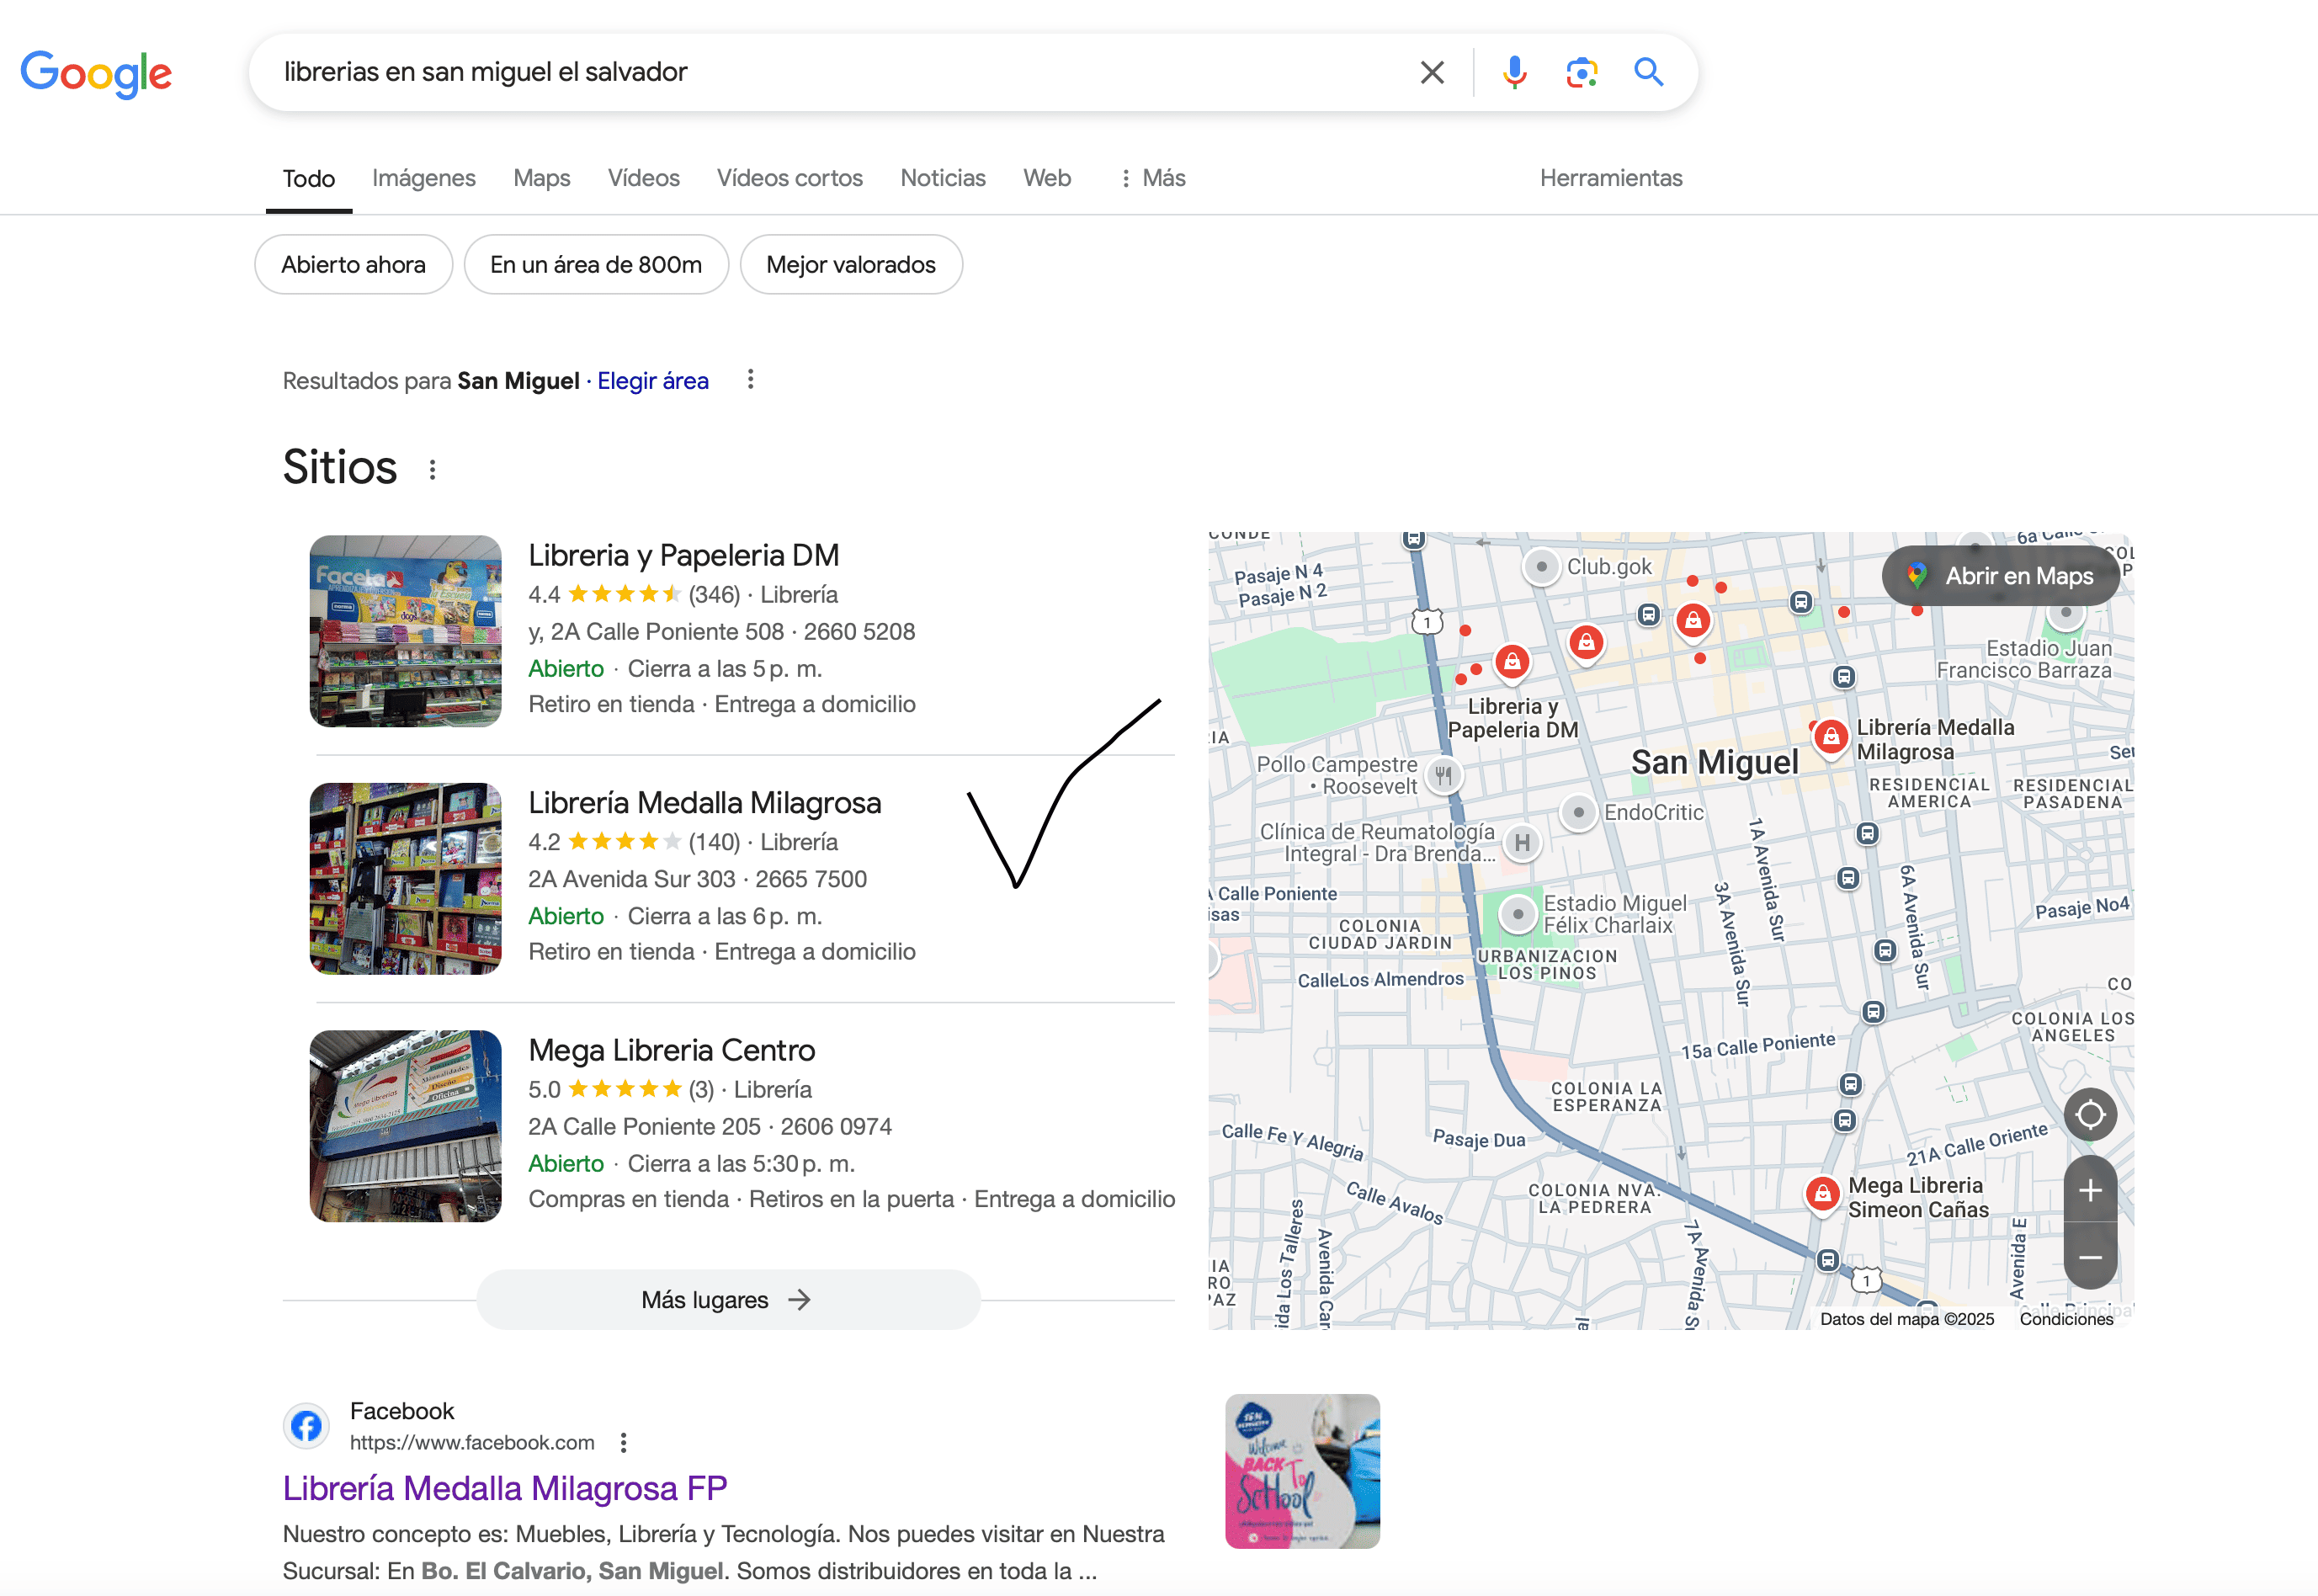Click the search input field
The width and height of the screenshot is (2318, 1596).
click(x=840, y=72)
